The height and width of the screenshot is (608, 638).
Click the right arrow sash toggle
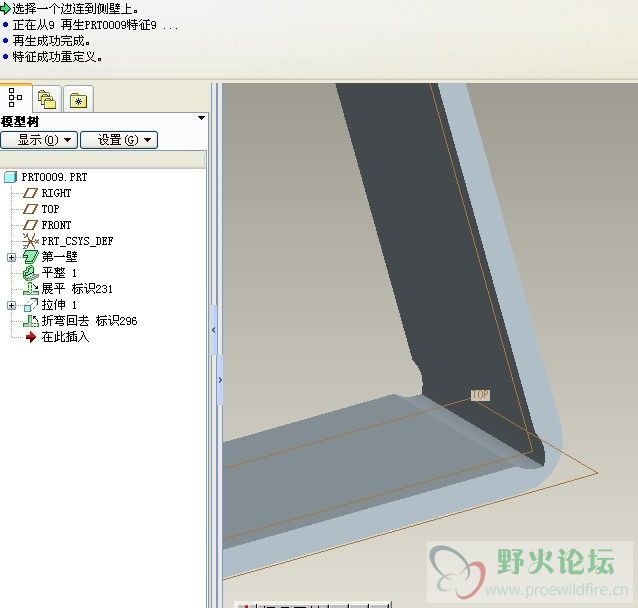coord(220,380)
